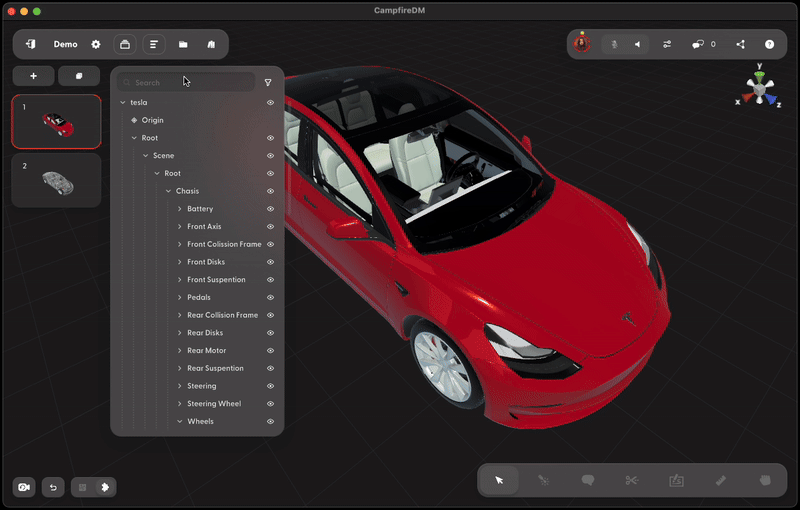Image resolution: width=800 pixels, height=510 pixels.
Task: Click the XYZ orientation gizmo
Action: pyautogui.click(x=760, y=89)
